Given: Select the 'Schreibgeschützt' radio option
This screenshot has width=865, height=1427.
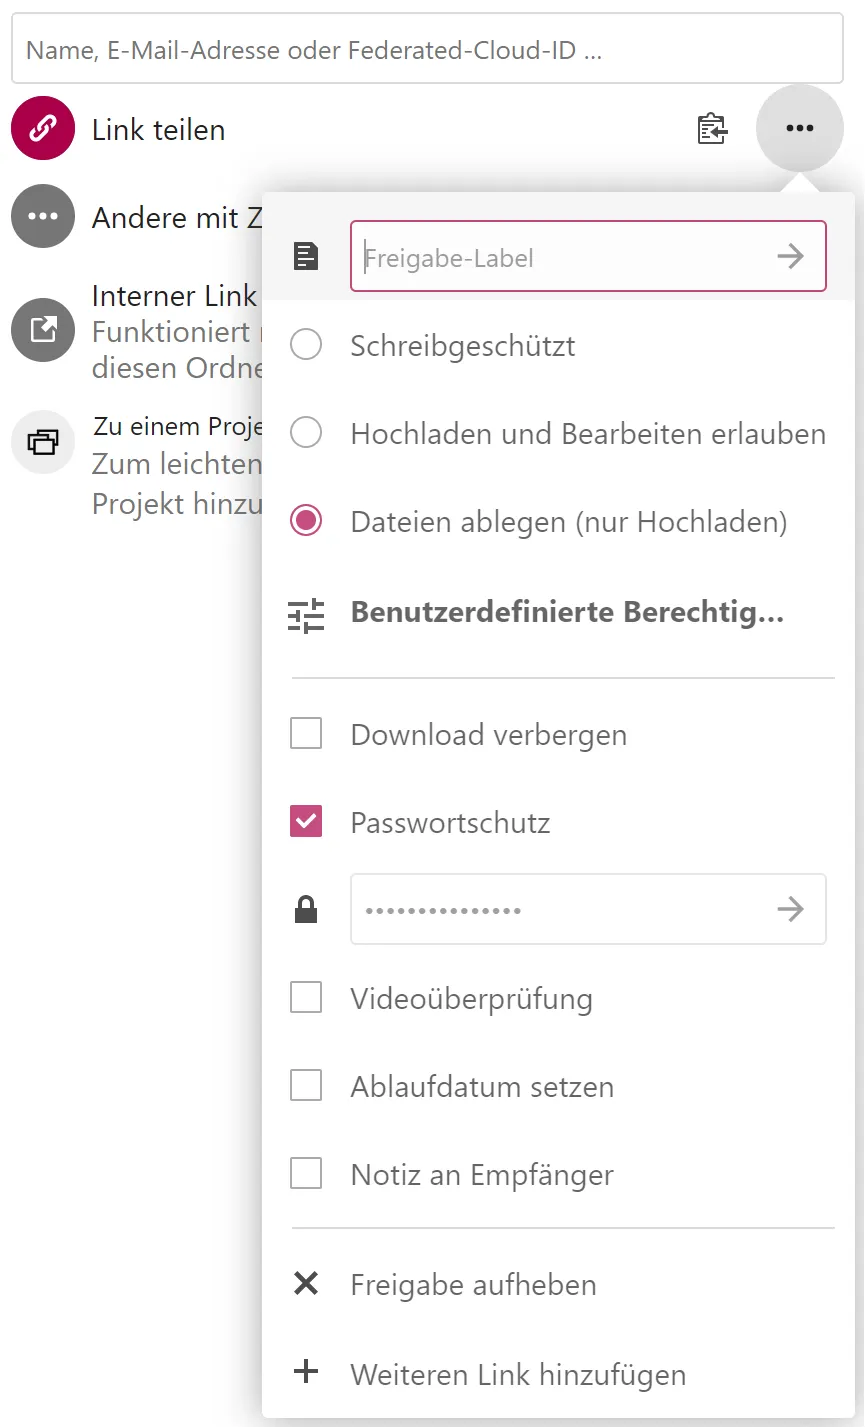Looking at the screenshot, I should [306, 344].
